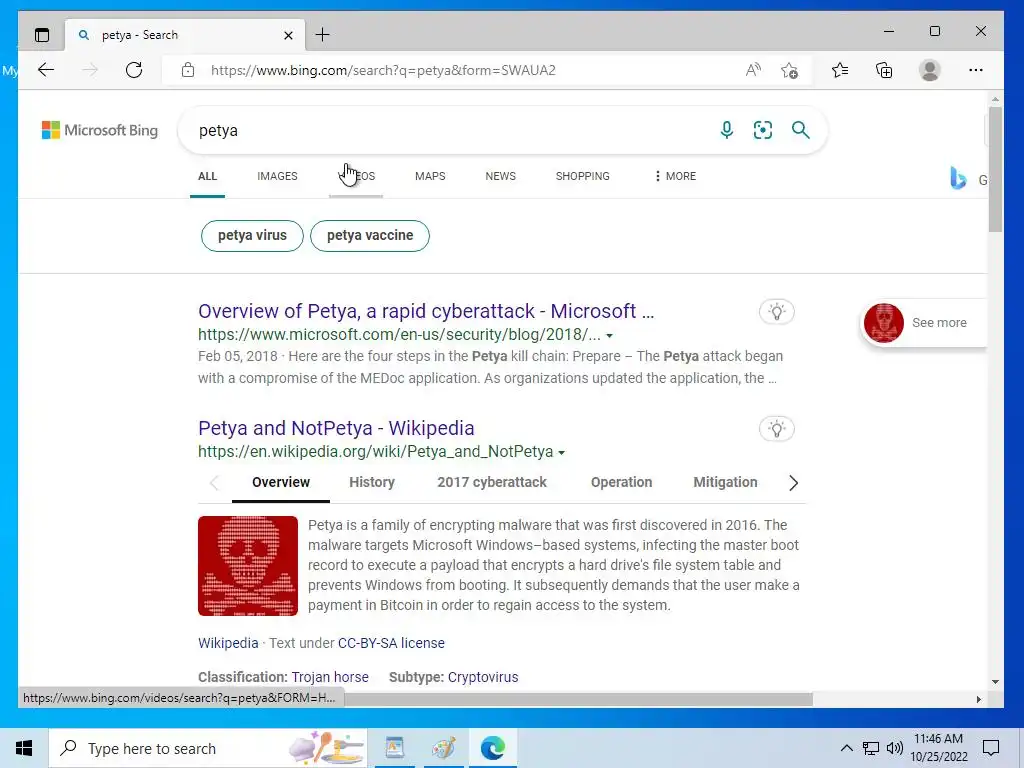Search using an image icon
This screenshot has width=1024, height=768.
tap(763, 130)
